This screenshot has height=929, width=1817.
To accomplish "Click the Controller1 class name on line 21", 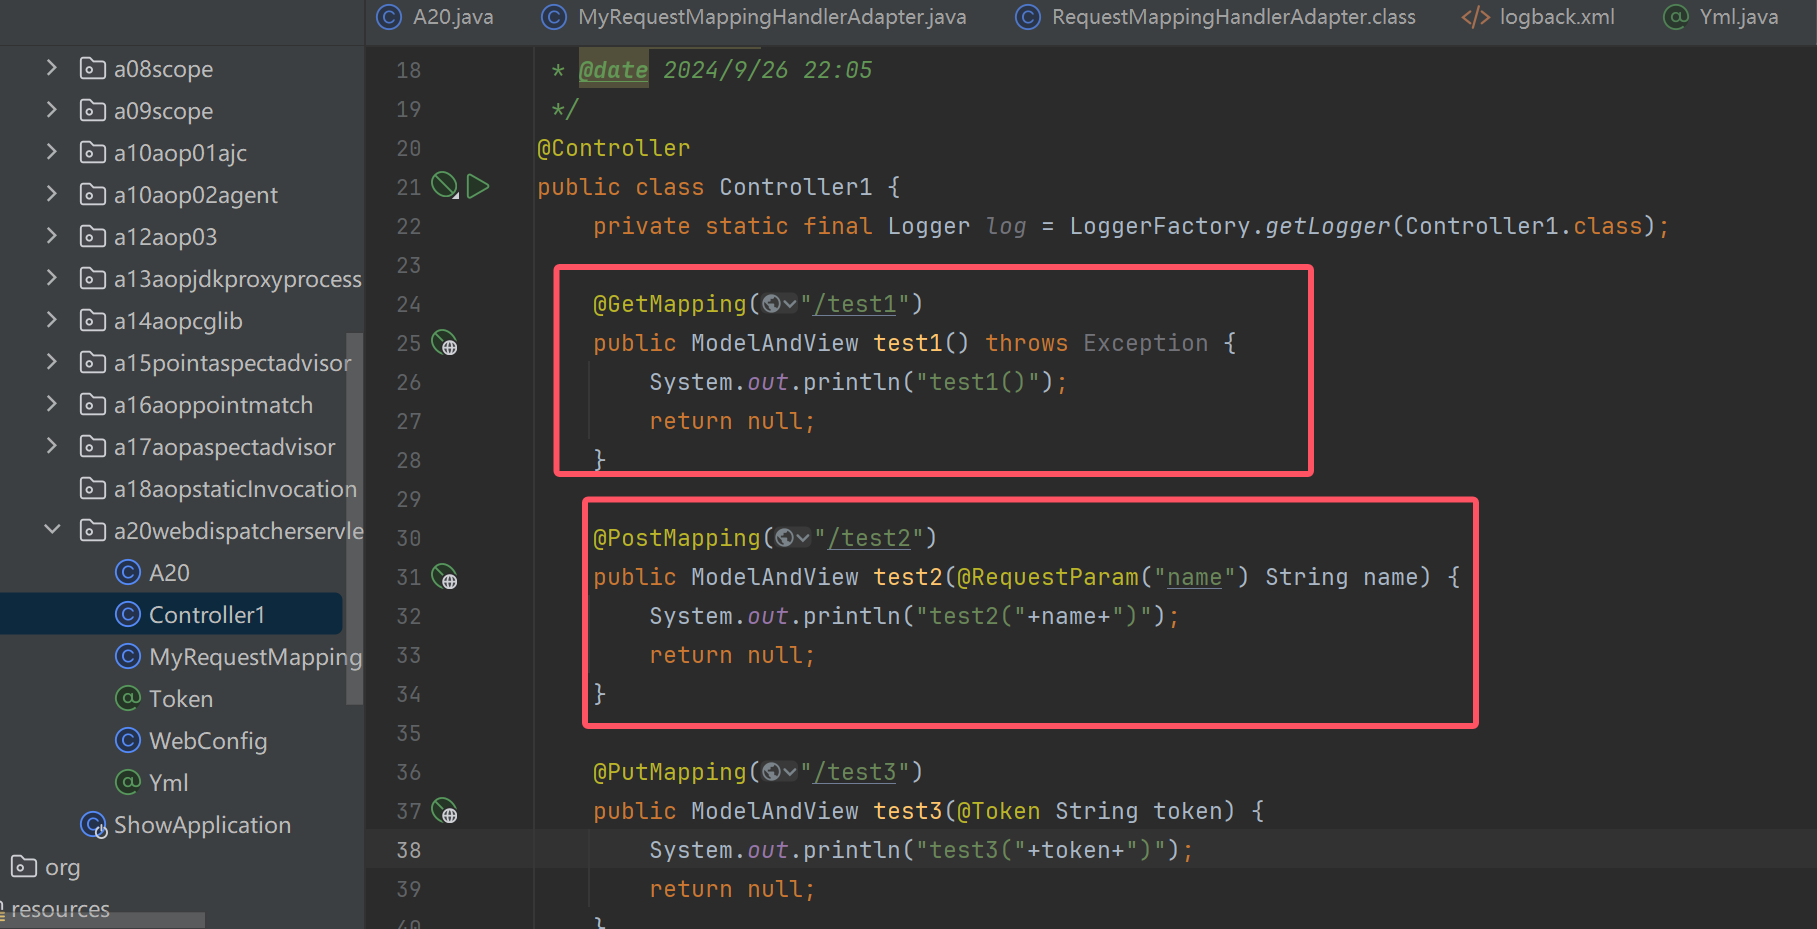I will [795, 187].
